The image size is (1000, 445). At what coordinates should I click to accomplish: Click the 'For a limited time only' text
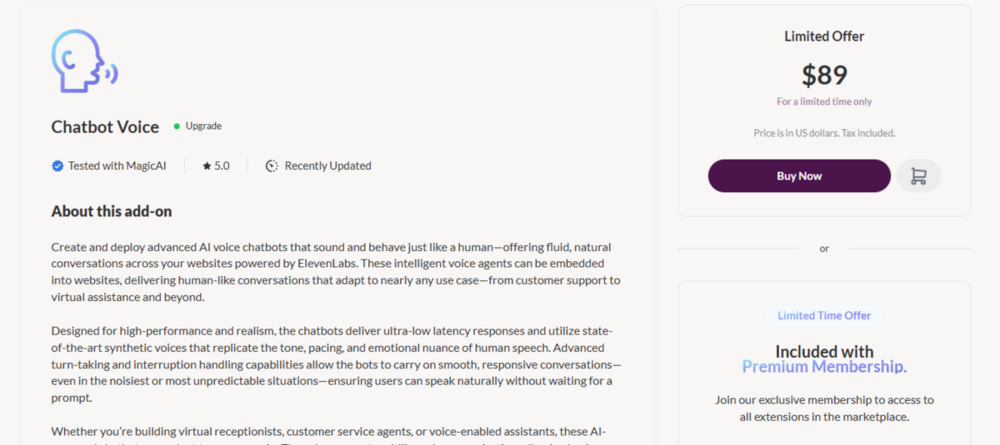824,101
